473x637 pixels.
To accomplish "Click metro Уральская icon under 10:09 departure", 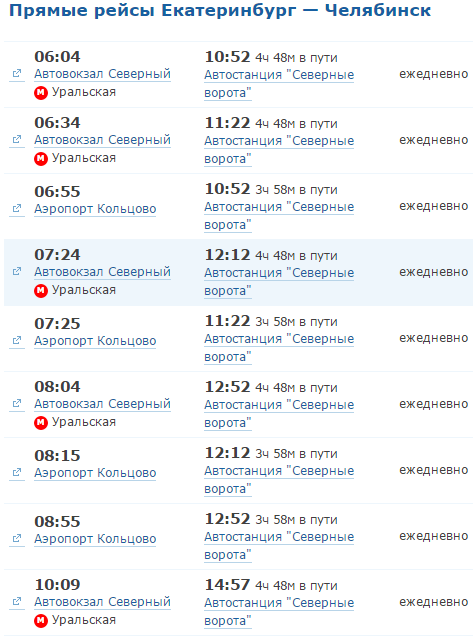I will point(41,620).
